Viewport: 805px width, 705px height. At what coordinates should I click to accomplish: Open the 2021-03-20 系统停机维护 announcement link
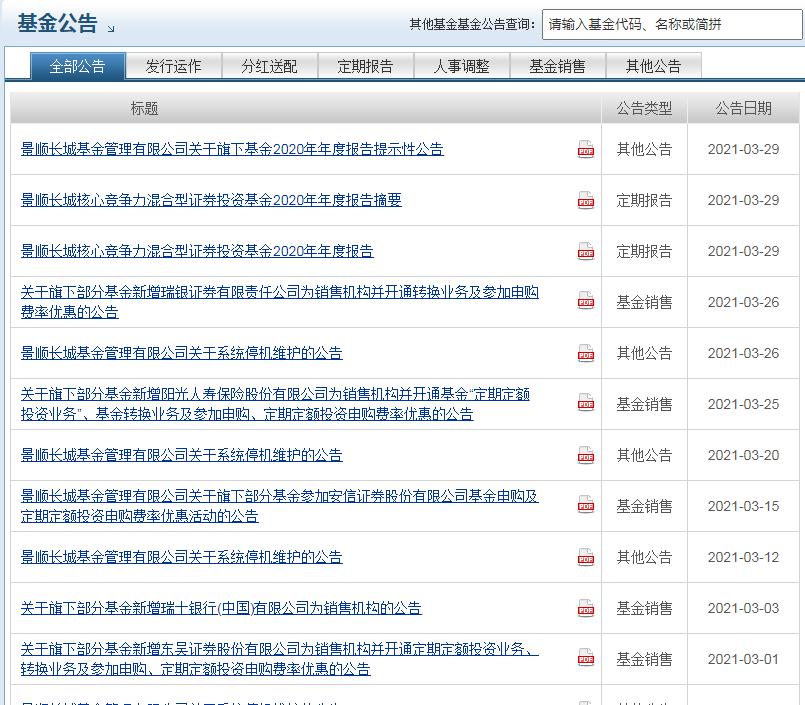(181, 455)
